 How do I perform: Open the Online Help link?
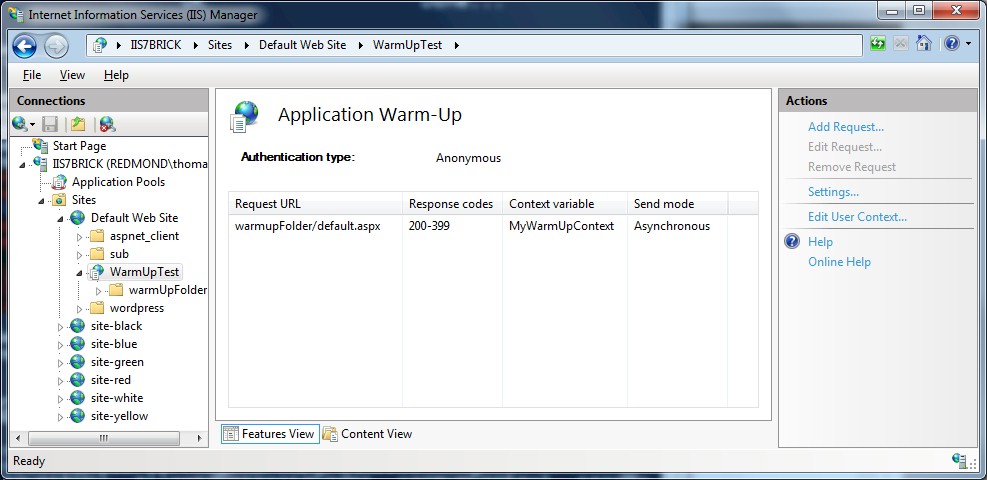[x=839, y=262]
